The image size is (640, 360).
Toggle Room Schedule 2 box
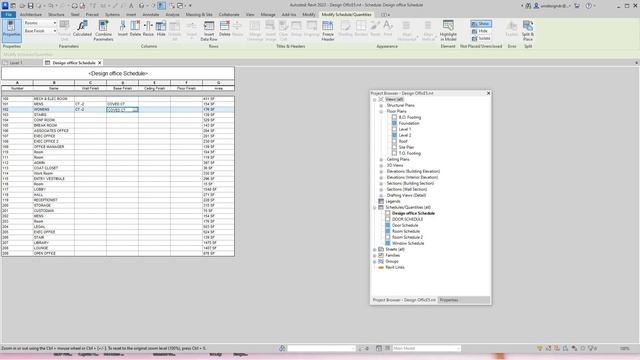pos(388,237)
